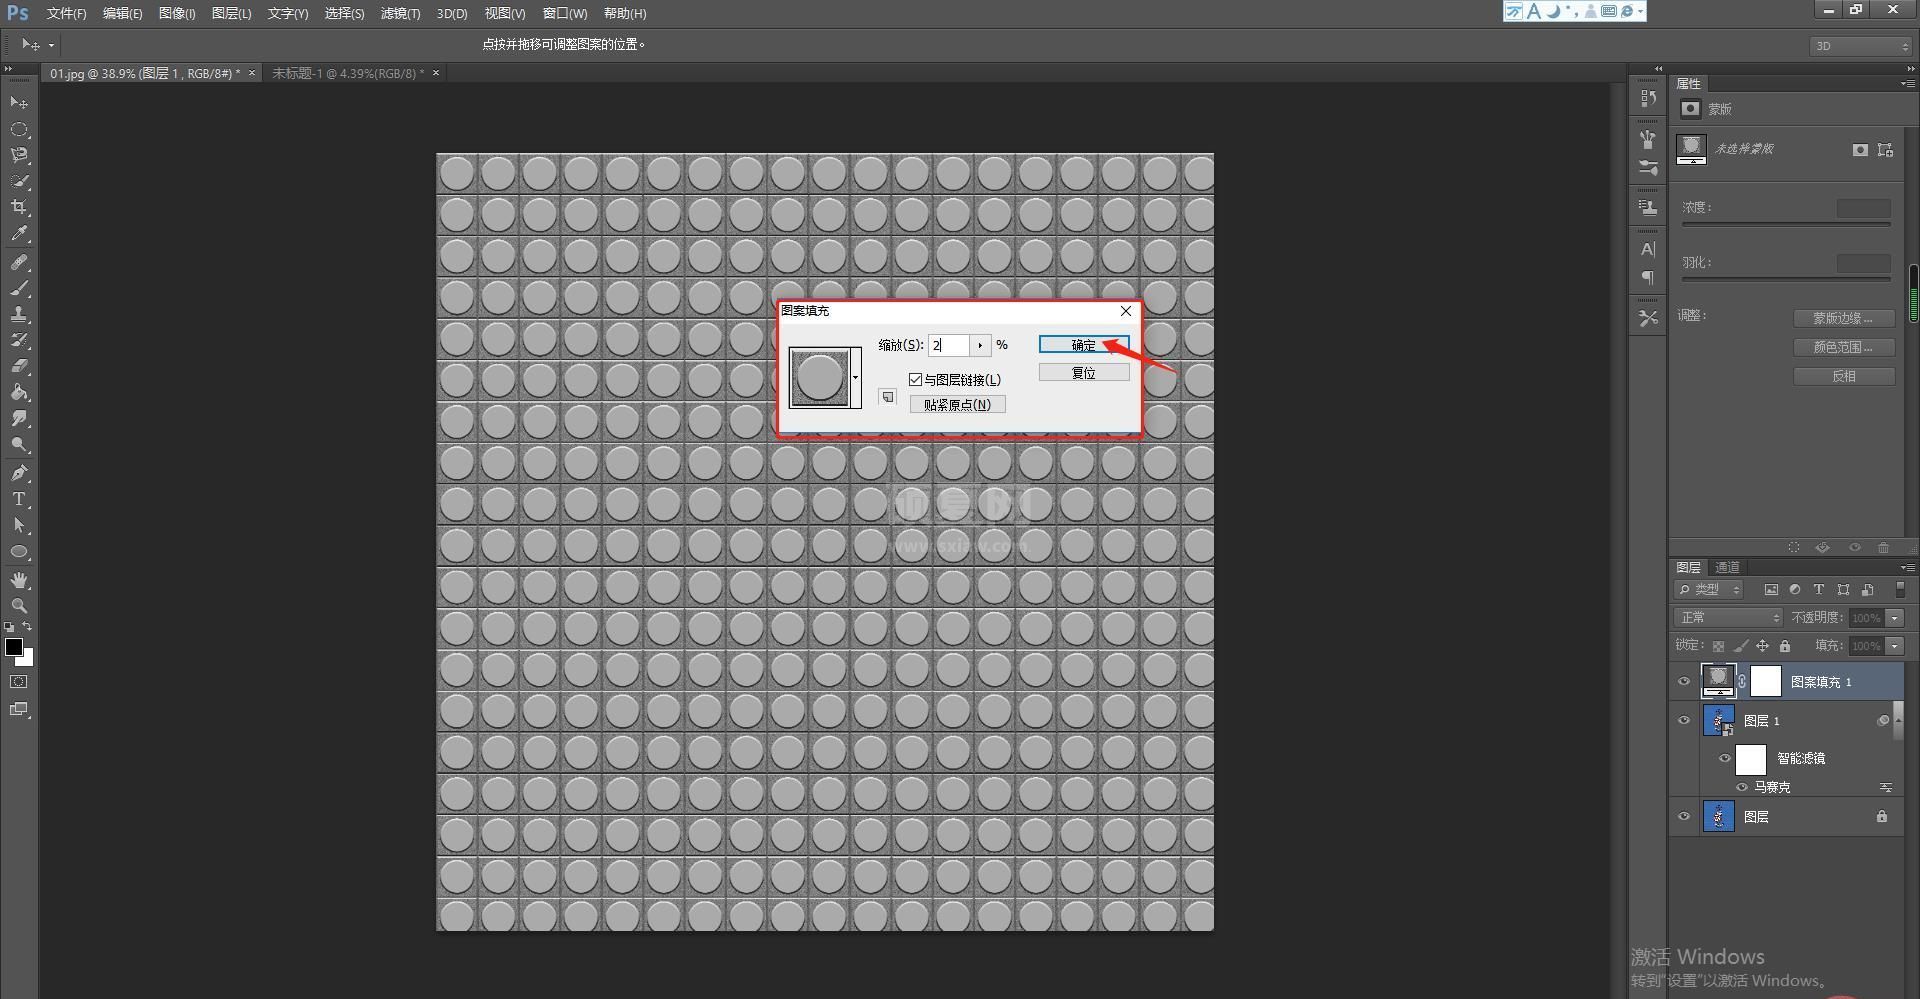The image size is (1920, 999).
Task: Select the Path Selection tool
Action: point(19,525)
